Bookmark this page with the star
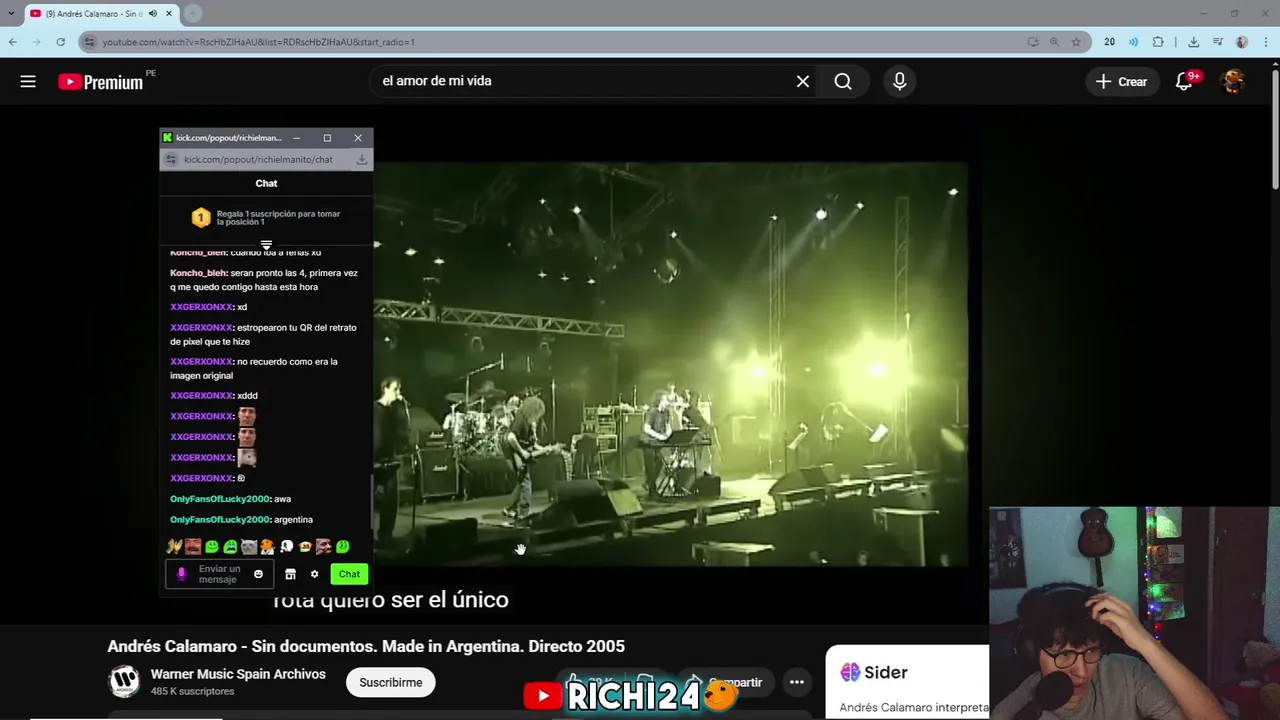The width and height of the screenshot is (1280, 720). [x=1076, y=42]
